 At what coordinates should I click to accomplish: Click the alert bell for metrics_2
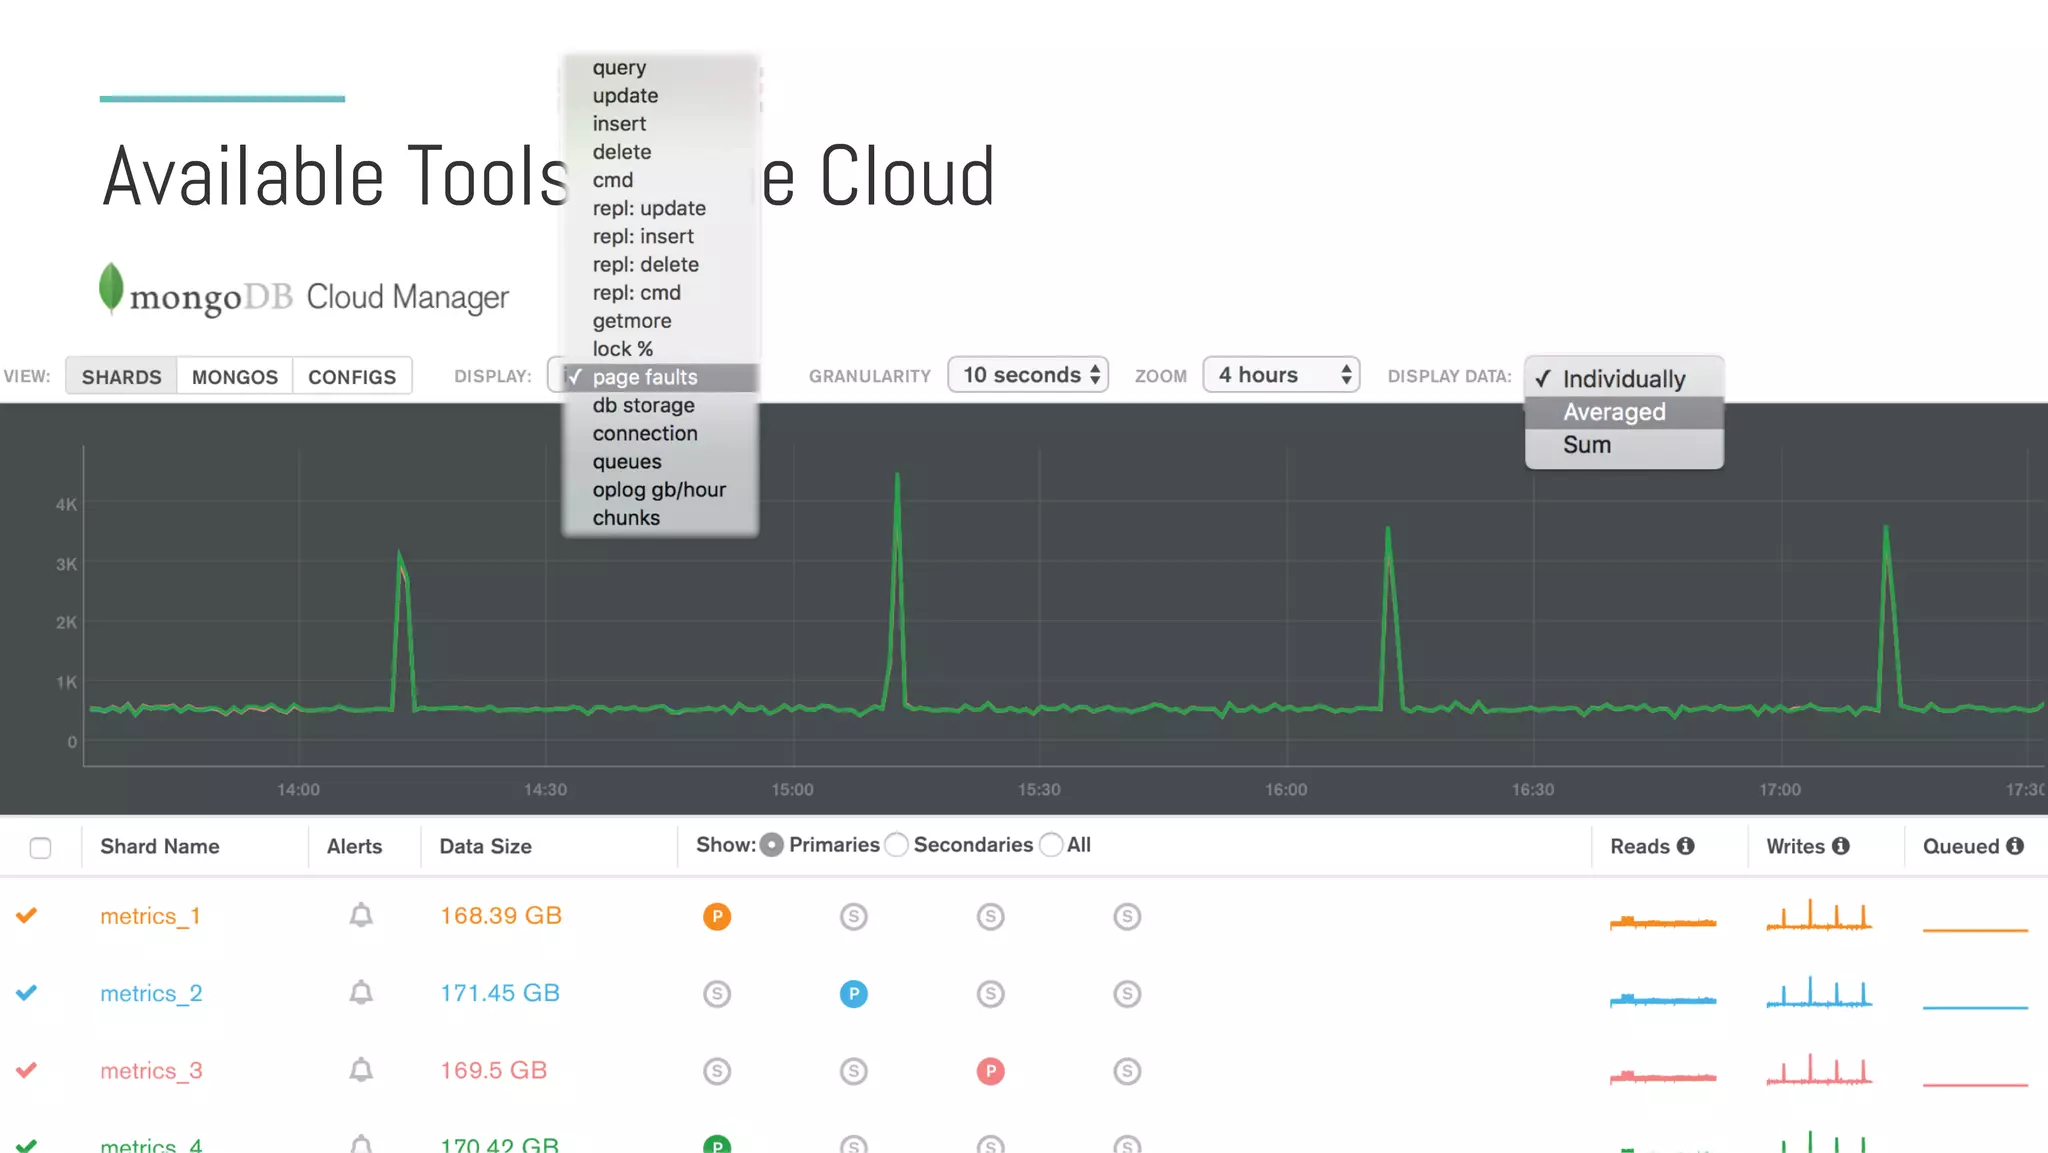click(361, 992)
